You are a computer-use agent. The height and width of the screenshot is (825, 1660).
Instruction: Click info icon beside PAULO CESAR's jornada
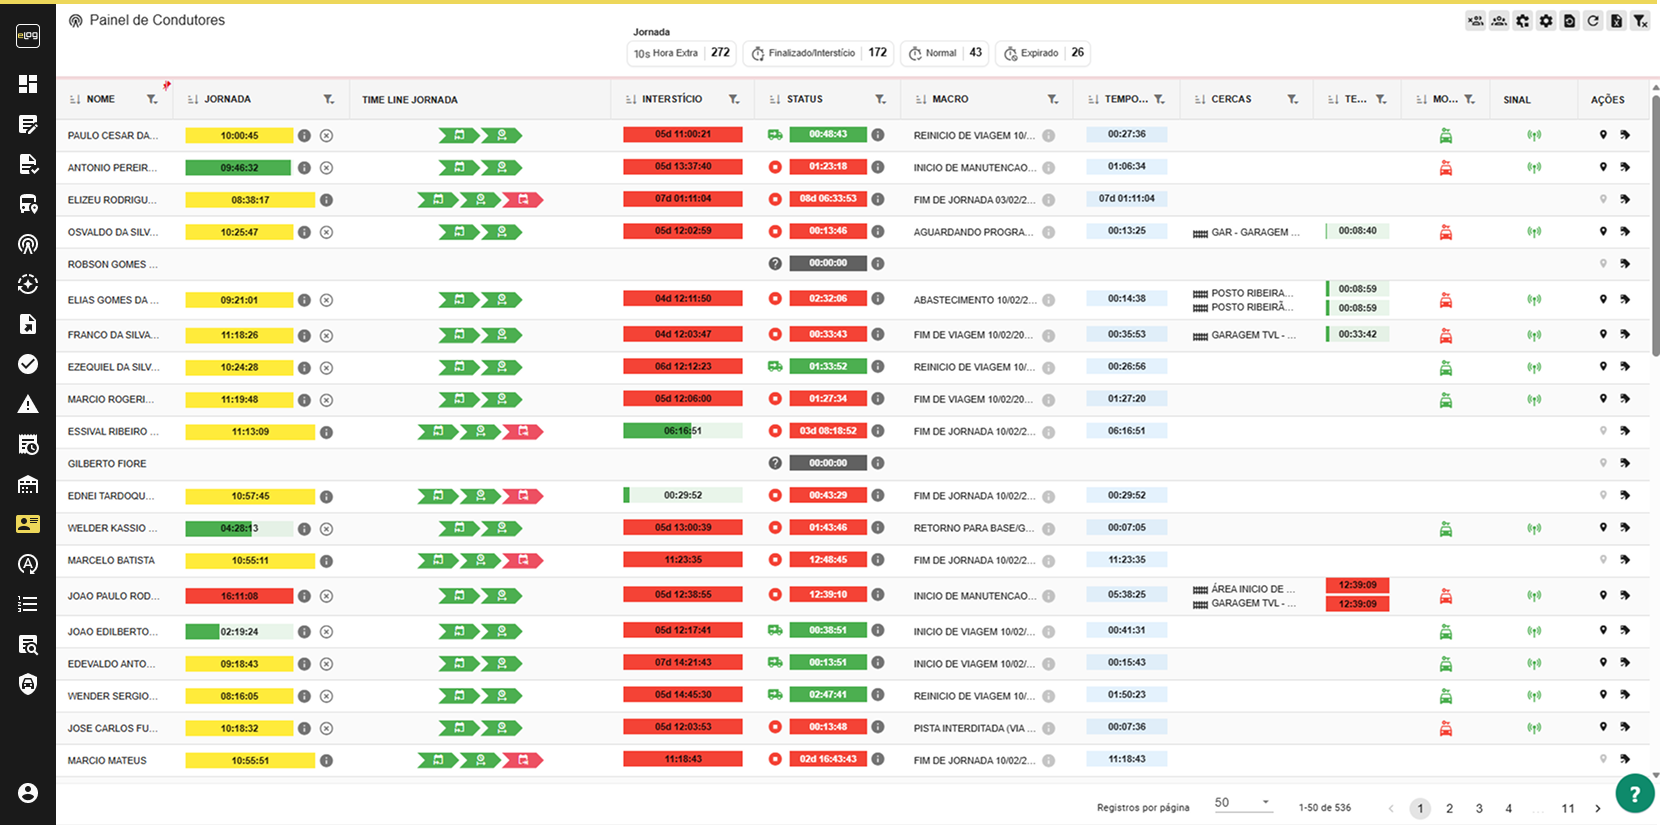click(x=304, y=136)
